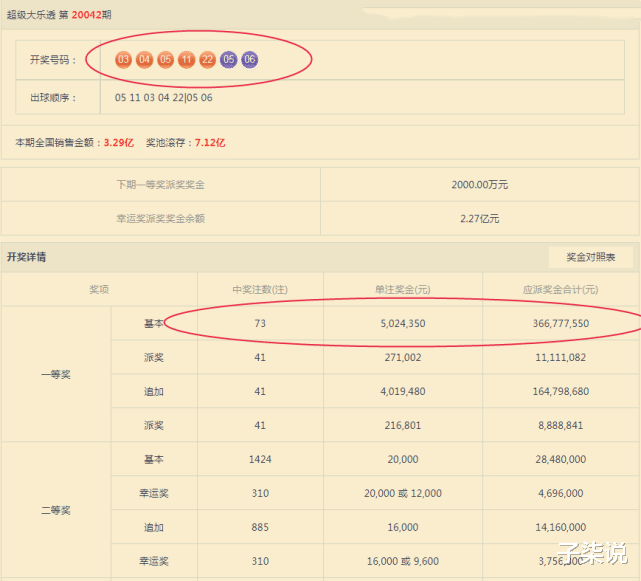Click the orange ball numbered 11
Viewport: 641px width, 581px height.
tap(186, 60)
